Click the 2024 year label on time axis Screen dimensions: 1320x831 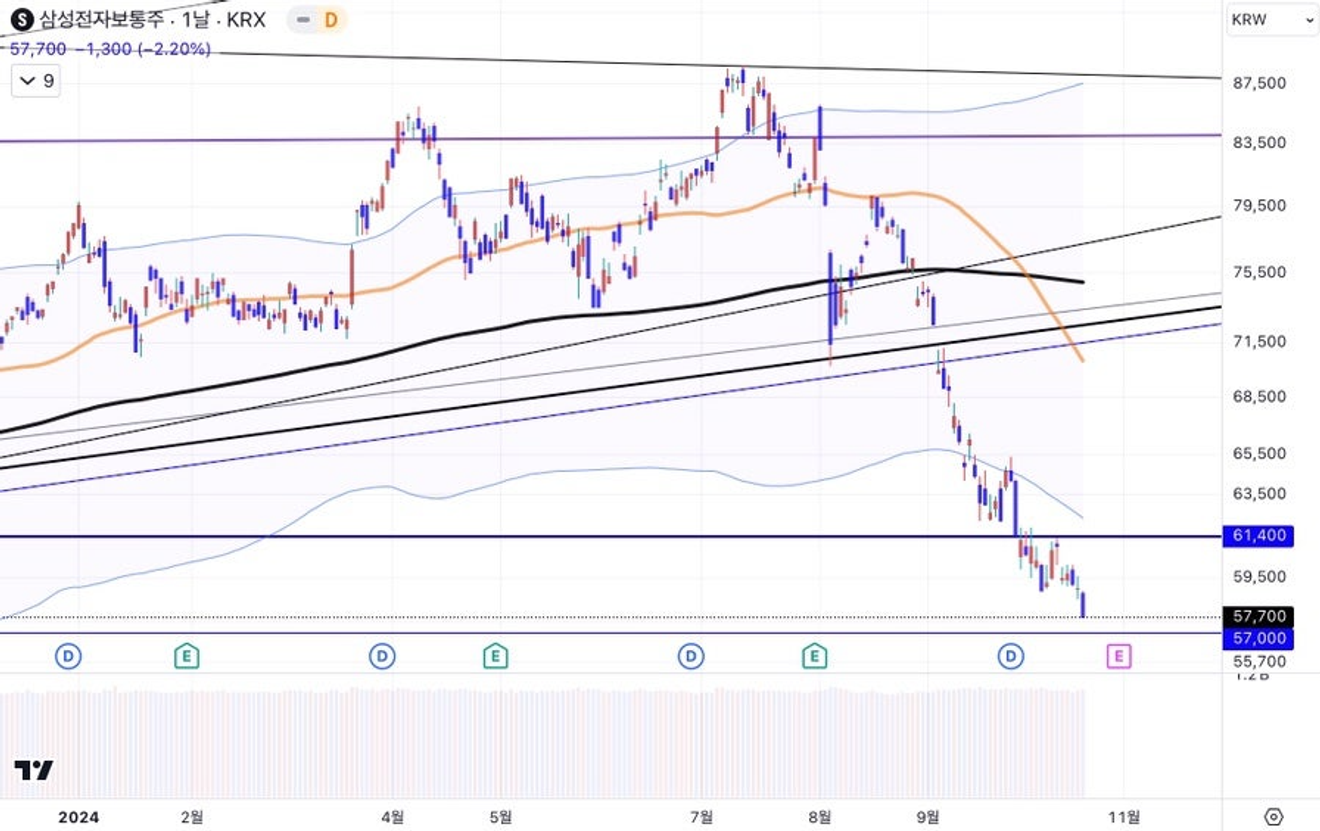(78, 817)
